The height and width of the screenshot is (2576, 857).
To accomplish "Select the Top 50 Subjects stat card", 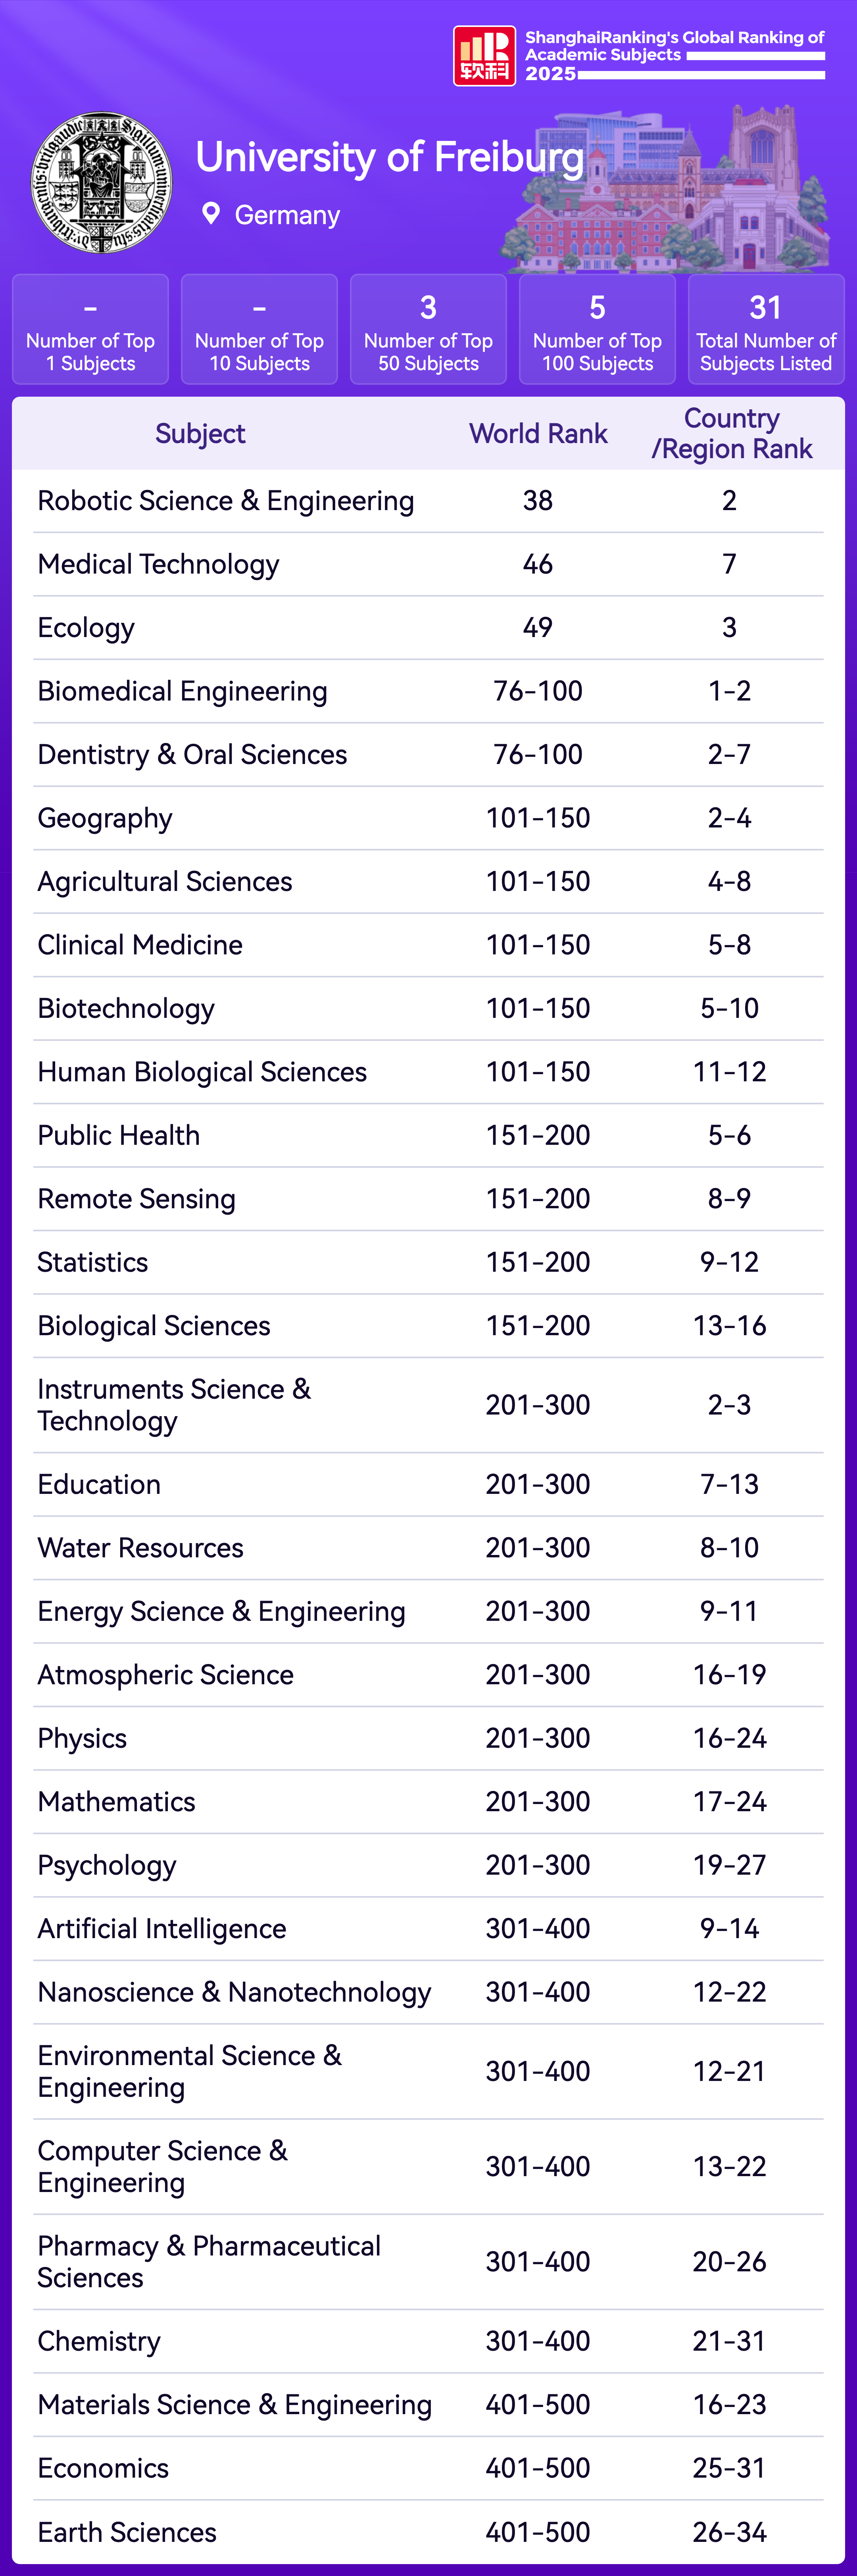I will click(x=428, y=329).
